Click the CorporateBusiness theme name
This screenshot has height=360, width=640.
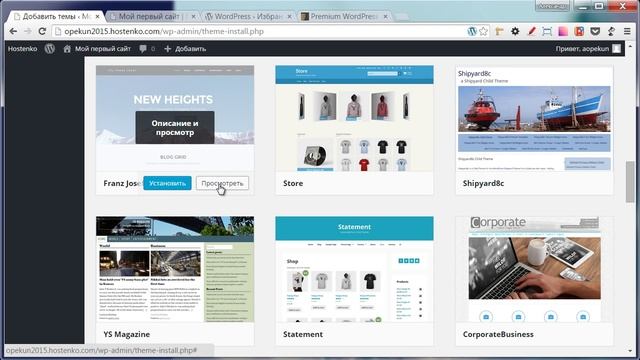coord(498,334)
